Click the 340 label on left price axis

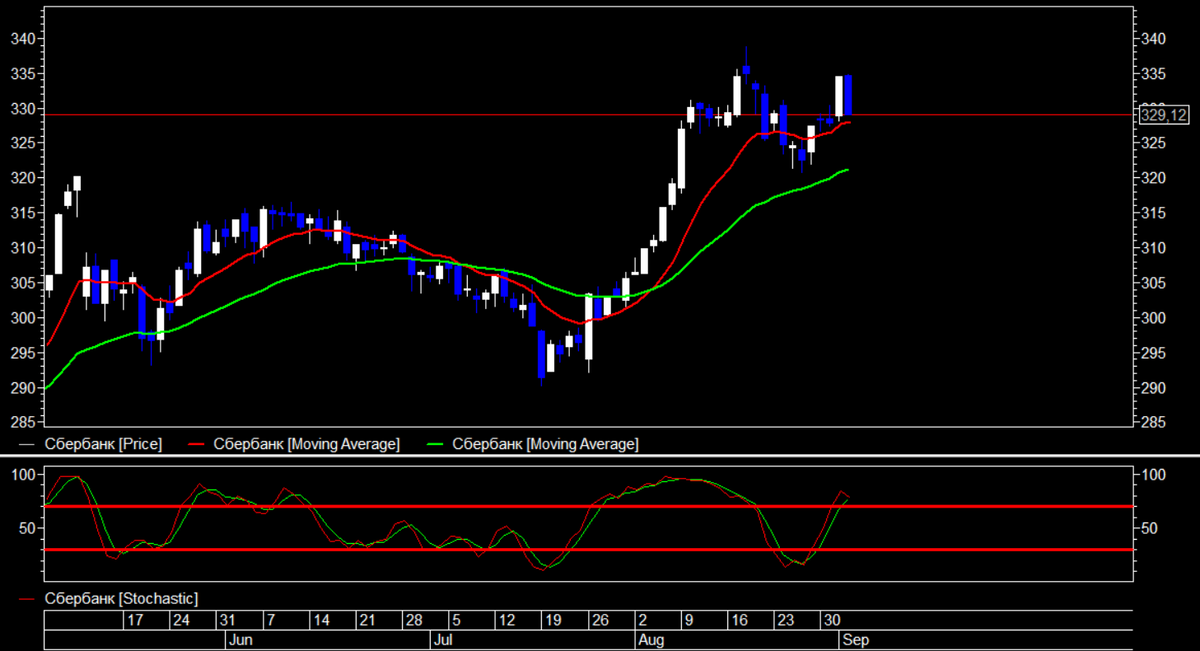click(x=23, y=39)
